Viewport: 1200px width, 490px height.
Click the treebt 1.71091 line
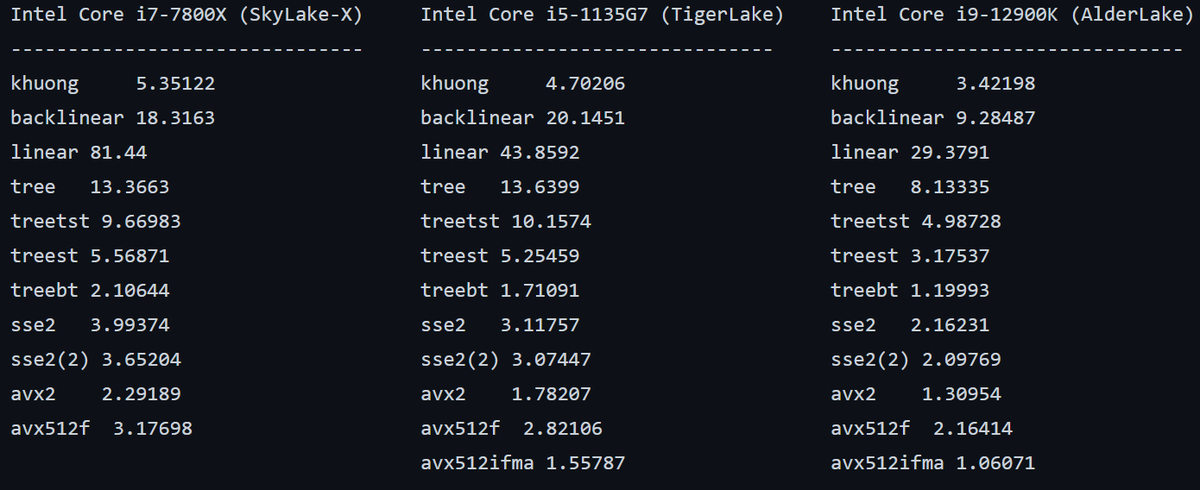pyautogui.click(x=500, y=291)
